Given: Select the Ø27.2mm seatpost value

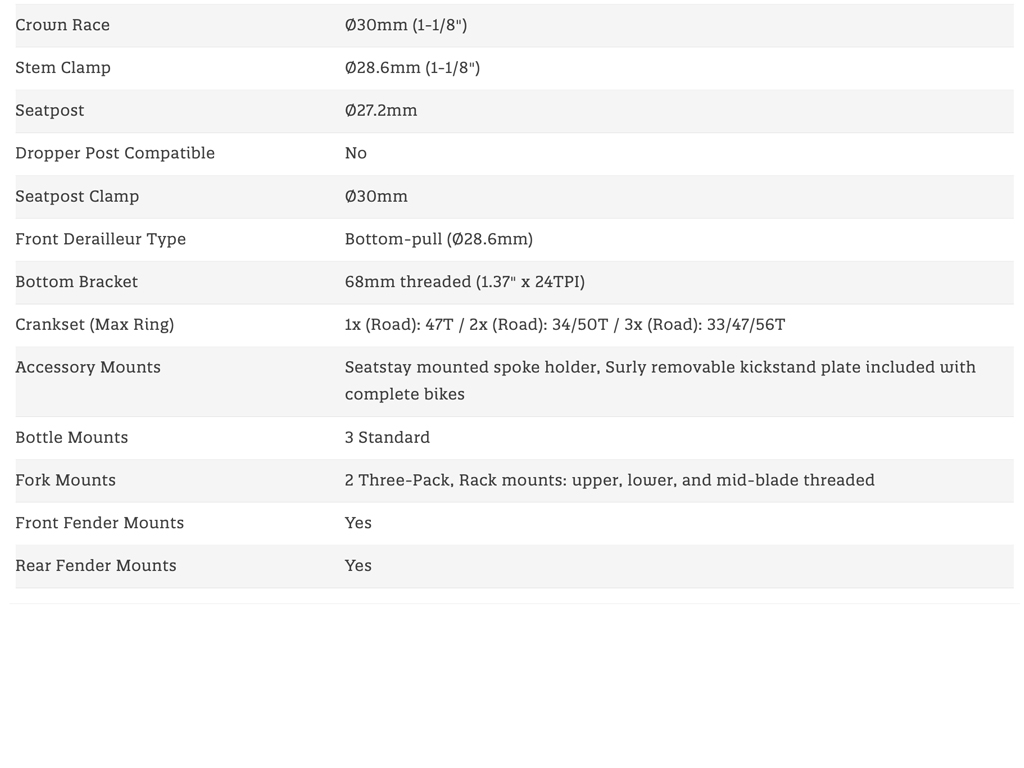Looking at the screenshot, I should click(x=381, y=111).
